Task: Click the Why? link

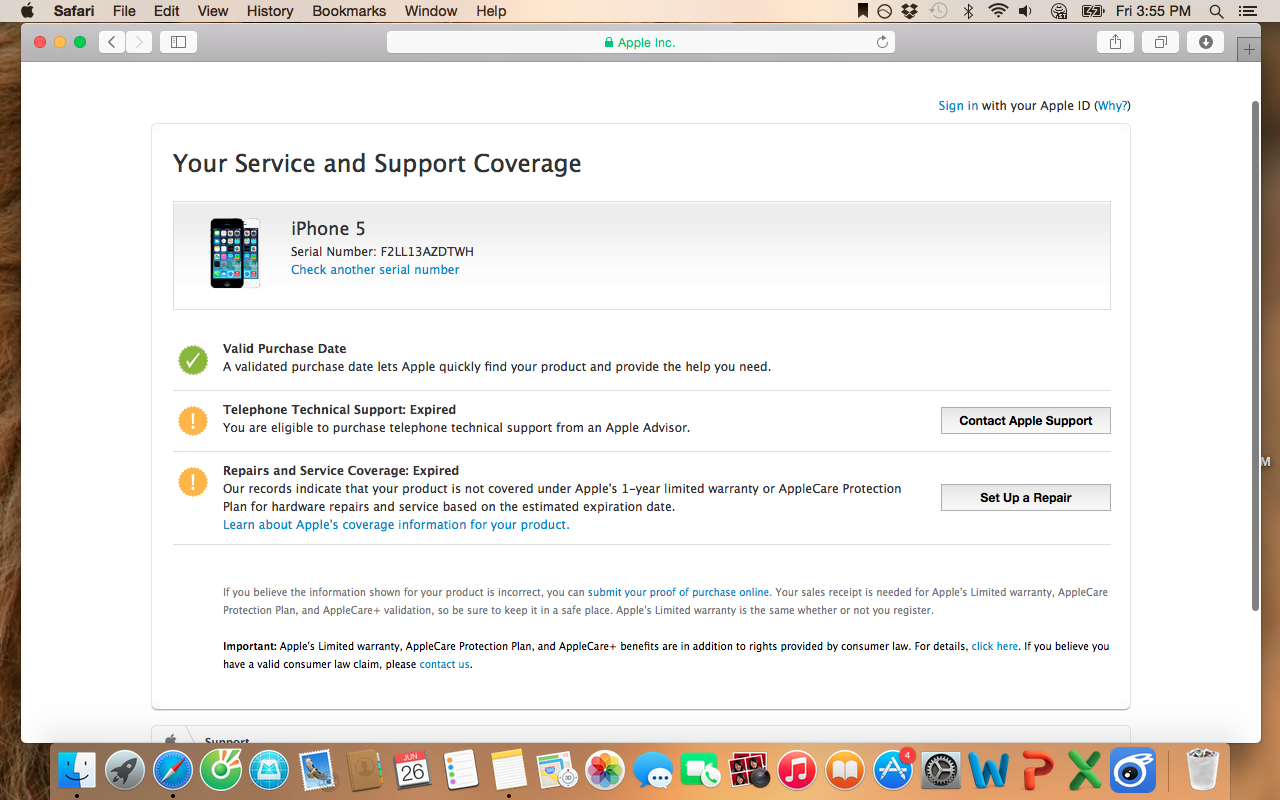Action: [x=1112, y=106]
